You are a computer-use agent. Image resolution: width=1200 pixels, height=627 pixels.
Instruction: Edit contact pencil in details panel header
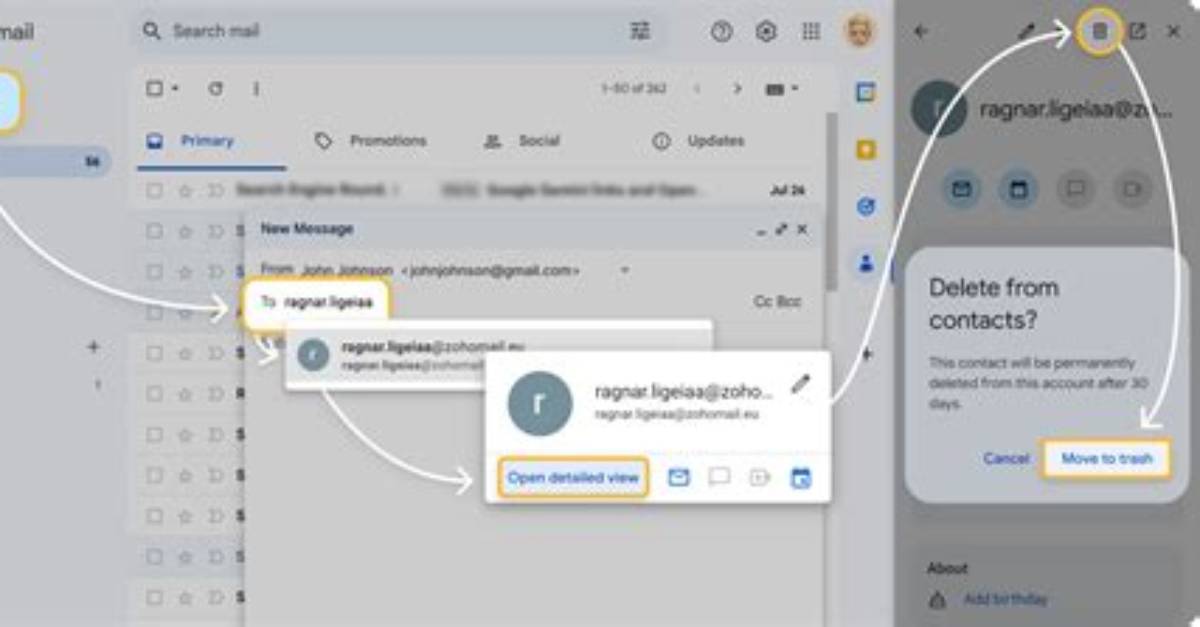(1025, 31)
